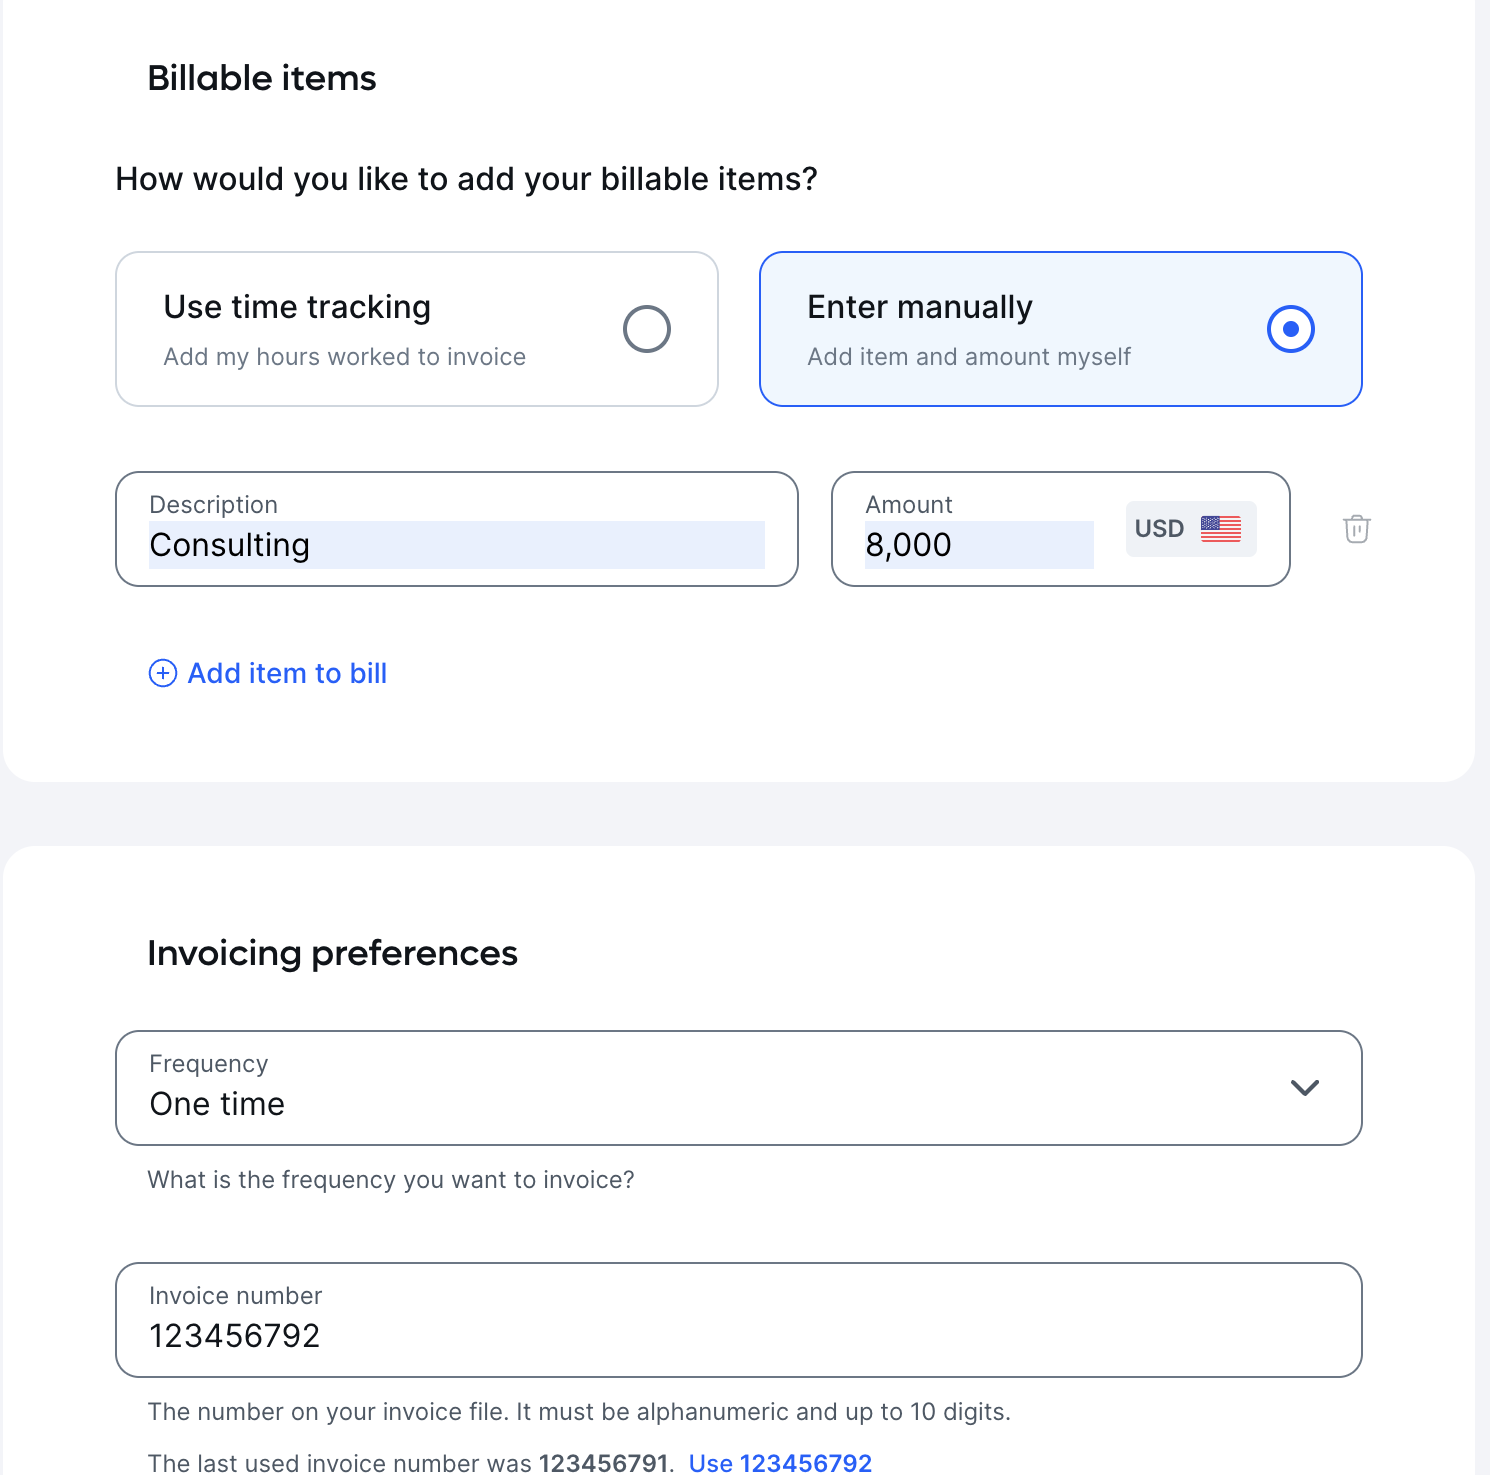The height and width of the screenshot is (1475, 1490).
Task: Open the USD currency selector
Action: [1191, 529]
